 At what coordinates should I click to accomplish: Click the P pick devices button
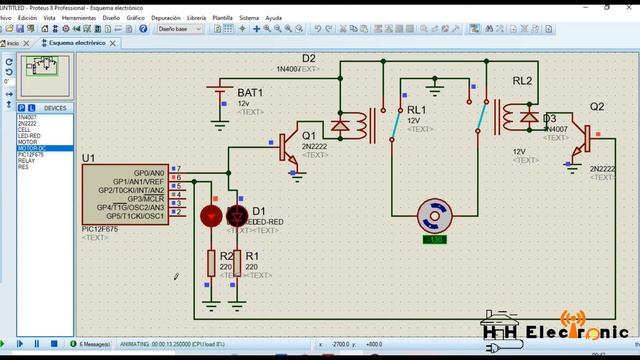pyautogui.click(x=22, y=108)
